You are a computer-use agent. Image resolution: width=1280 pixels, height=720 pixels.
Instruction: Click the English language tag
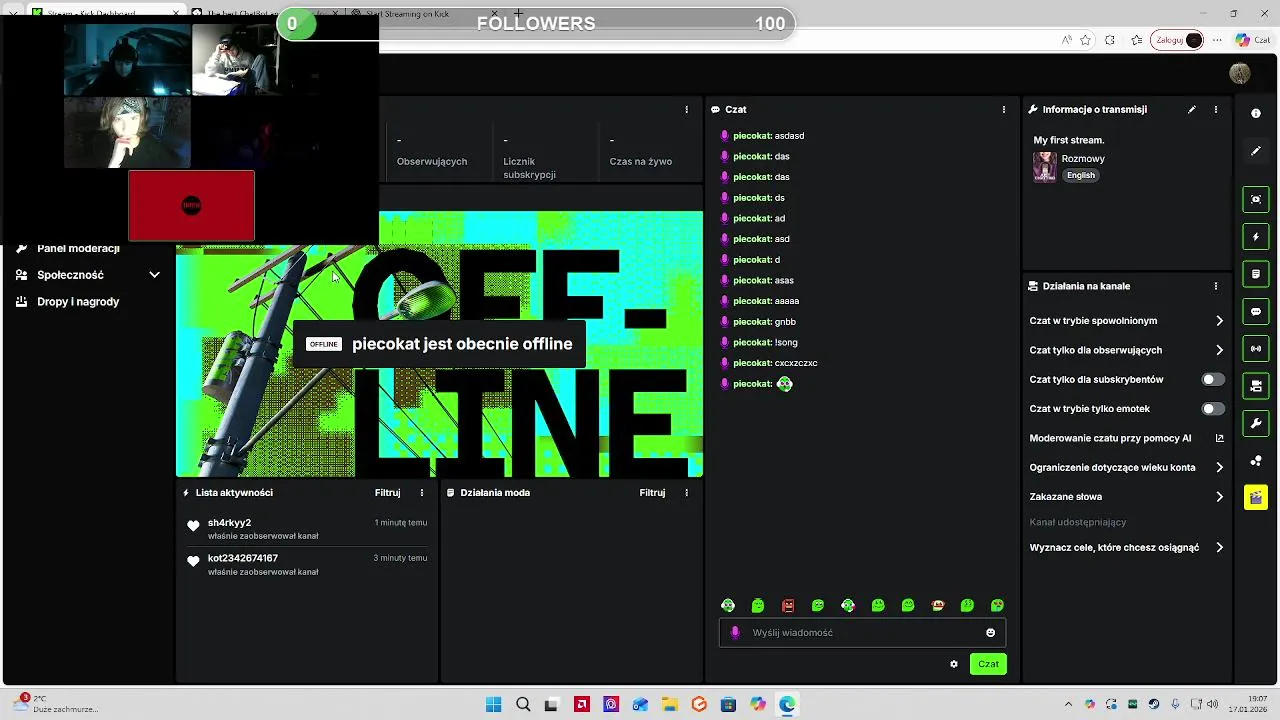tap(1080, 175)
